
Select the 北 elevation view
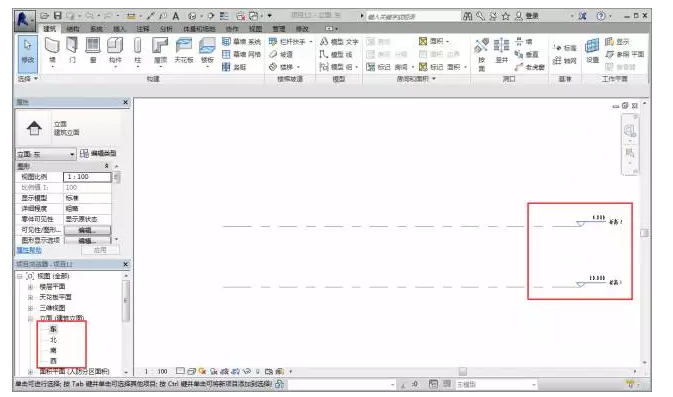pyautogui.click(x=53, y=340)
